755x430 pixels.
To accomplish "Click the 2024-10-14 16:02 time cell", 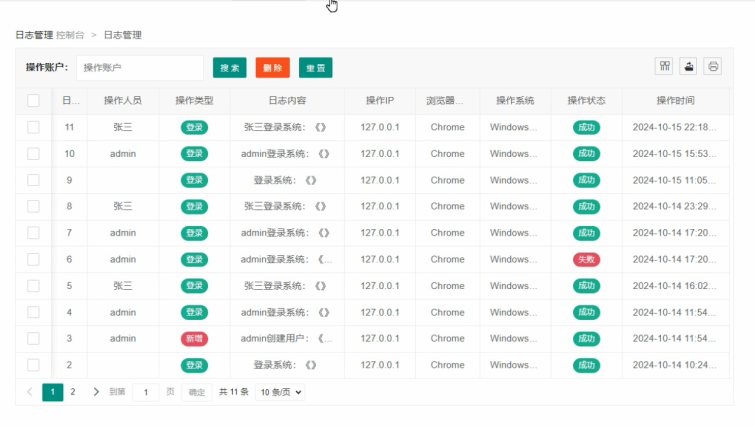I will point(675,286).
